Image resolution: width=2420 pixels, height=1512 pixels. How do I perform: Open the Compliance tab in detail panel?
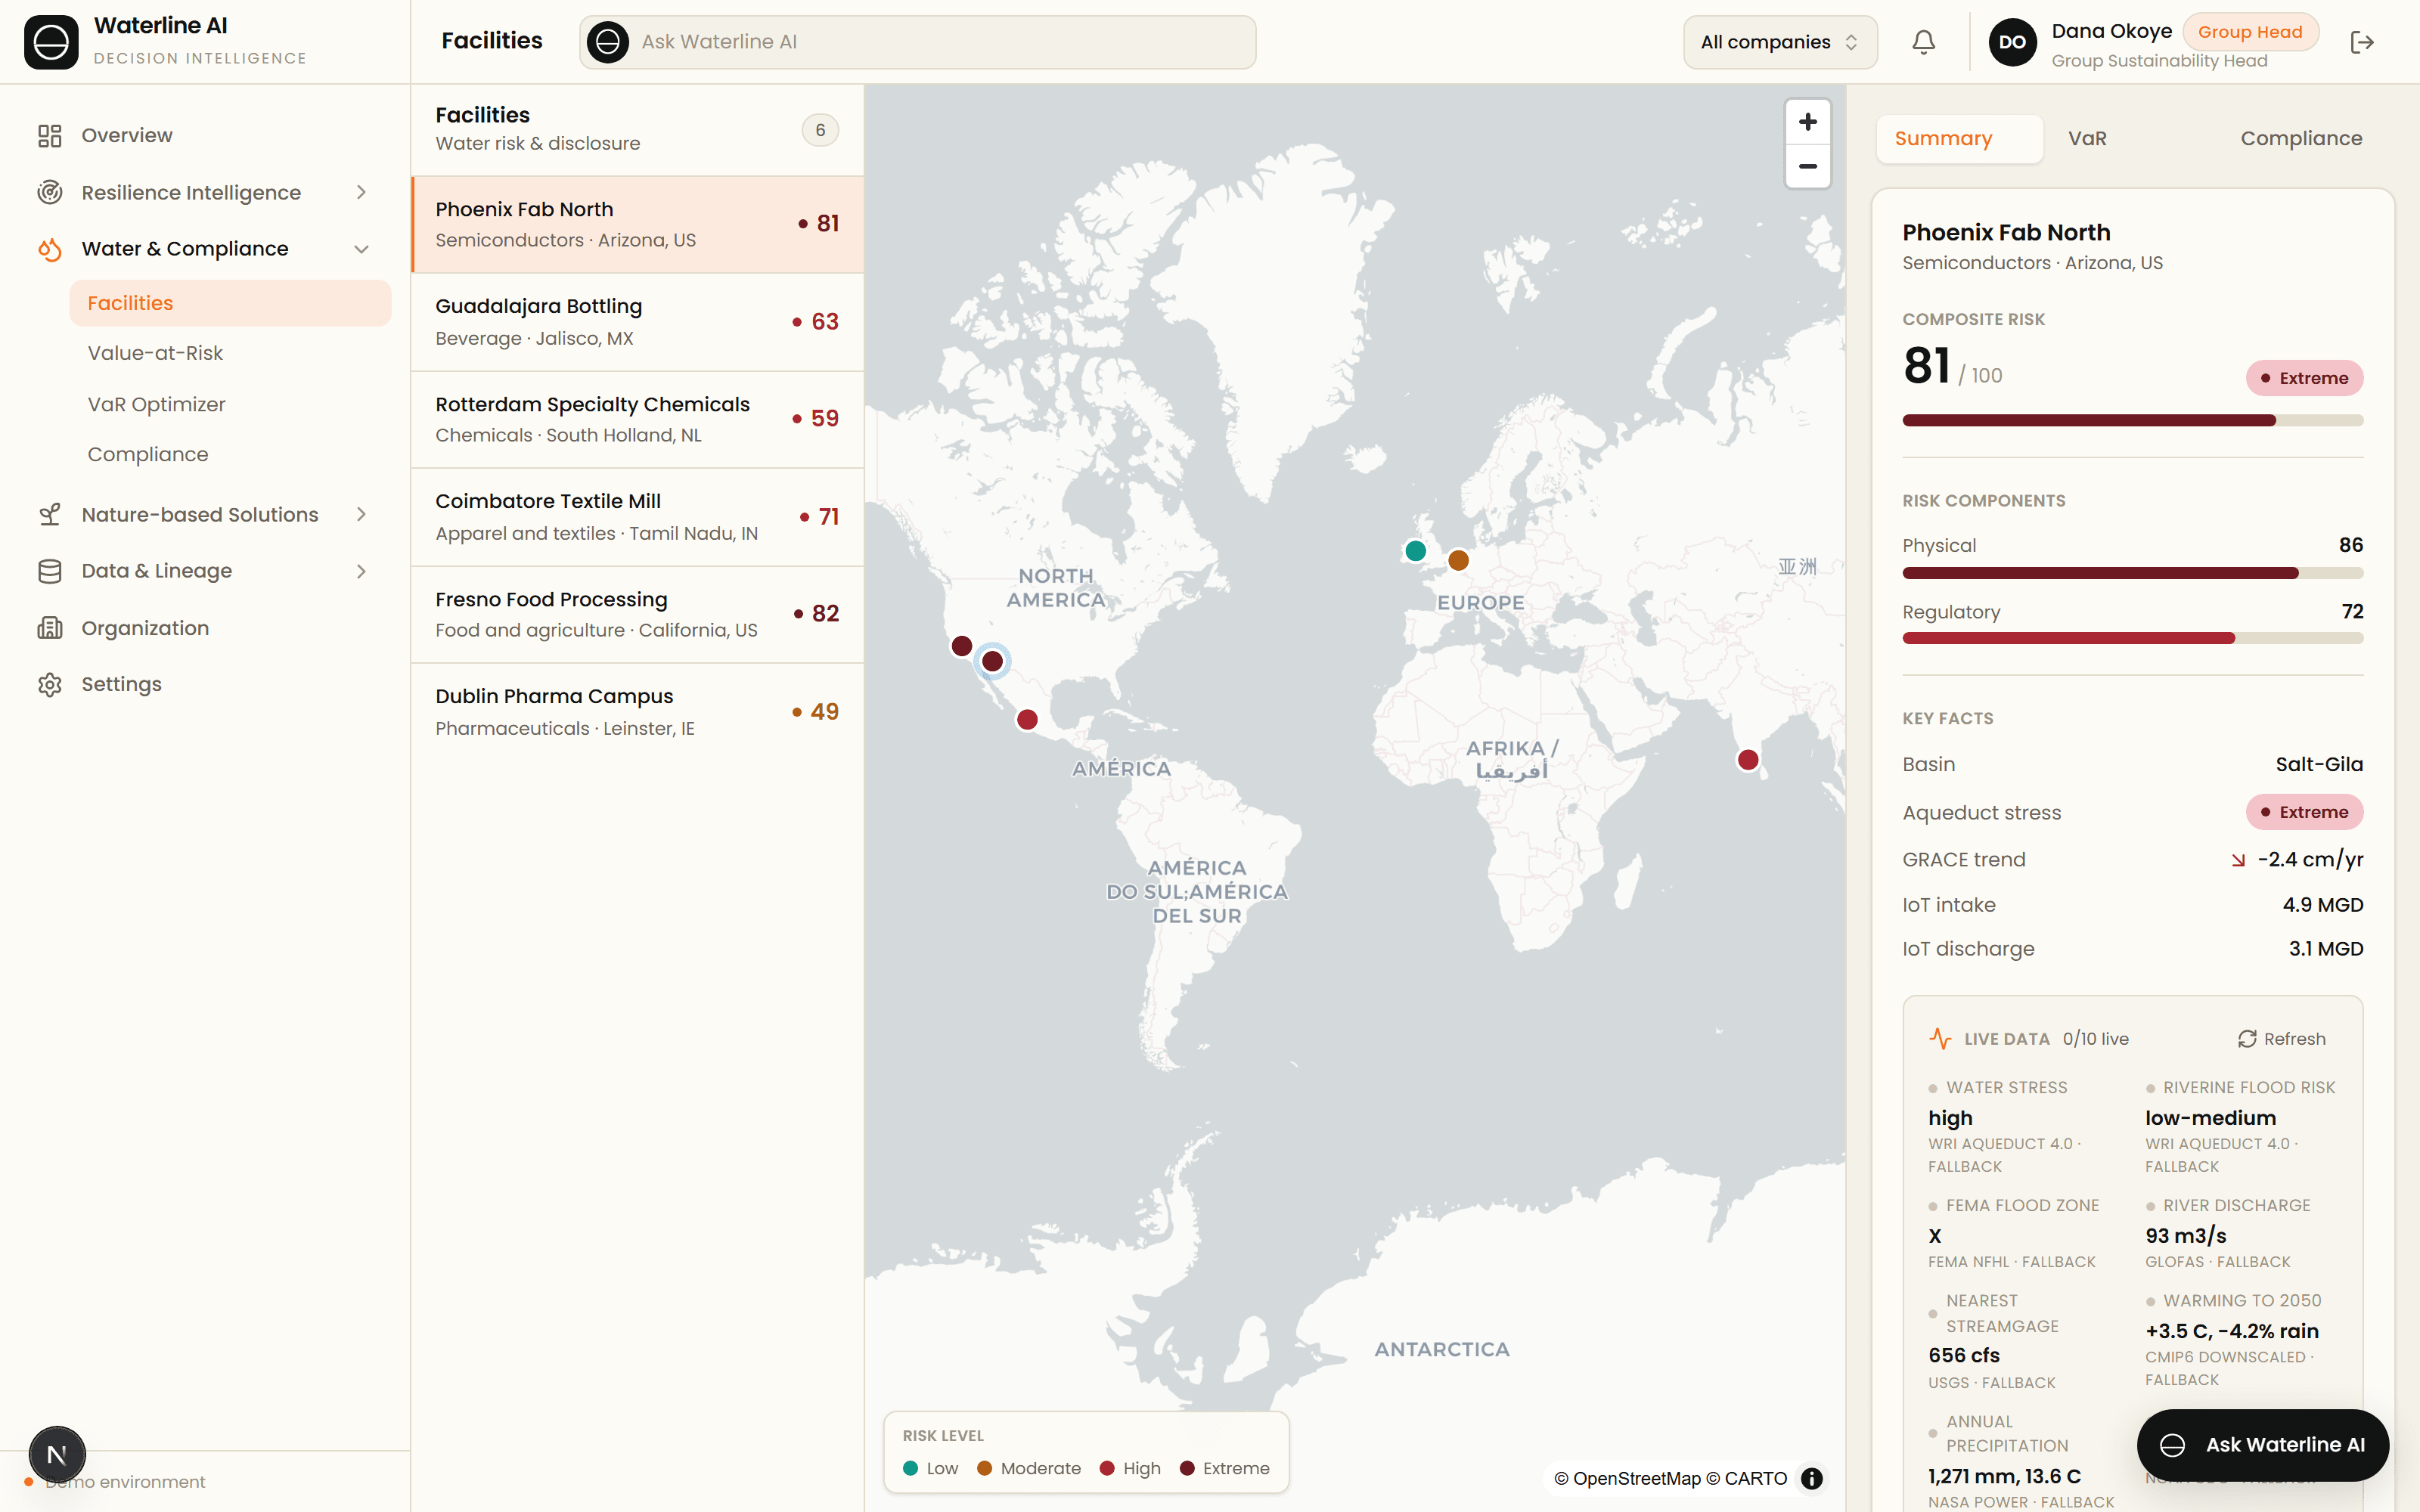pyautogui.click(x=2301, y=139)
